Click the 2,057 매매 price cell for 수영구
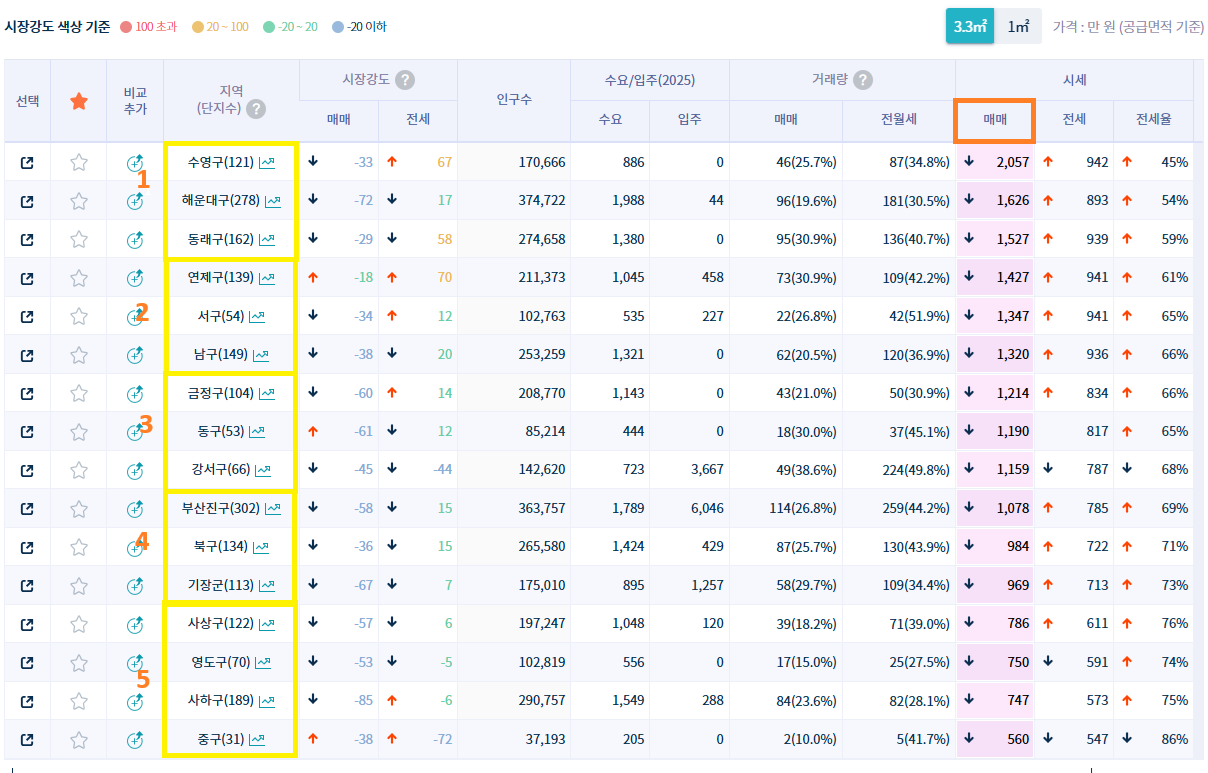The width and height of the screenshot is (1208, 773). pyautogui.click(x=1012, y=161)
